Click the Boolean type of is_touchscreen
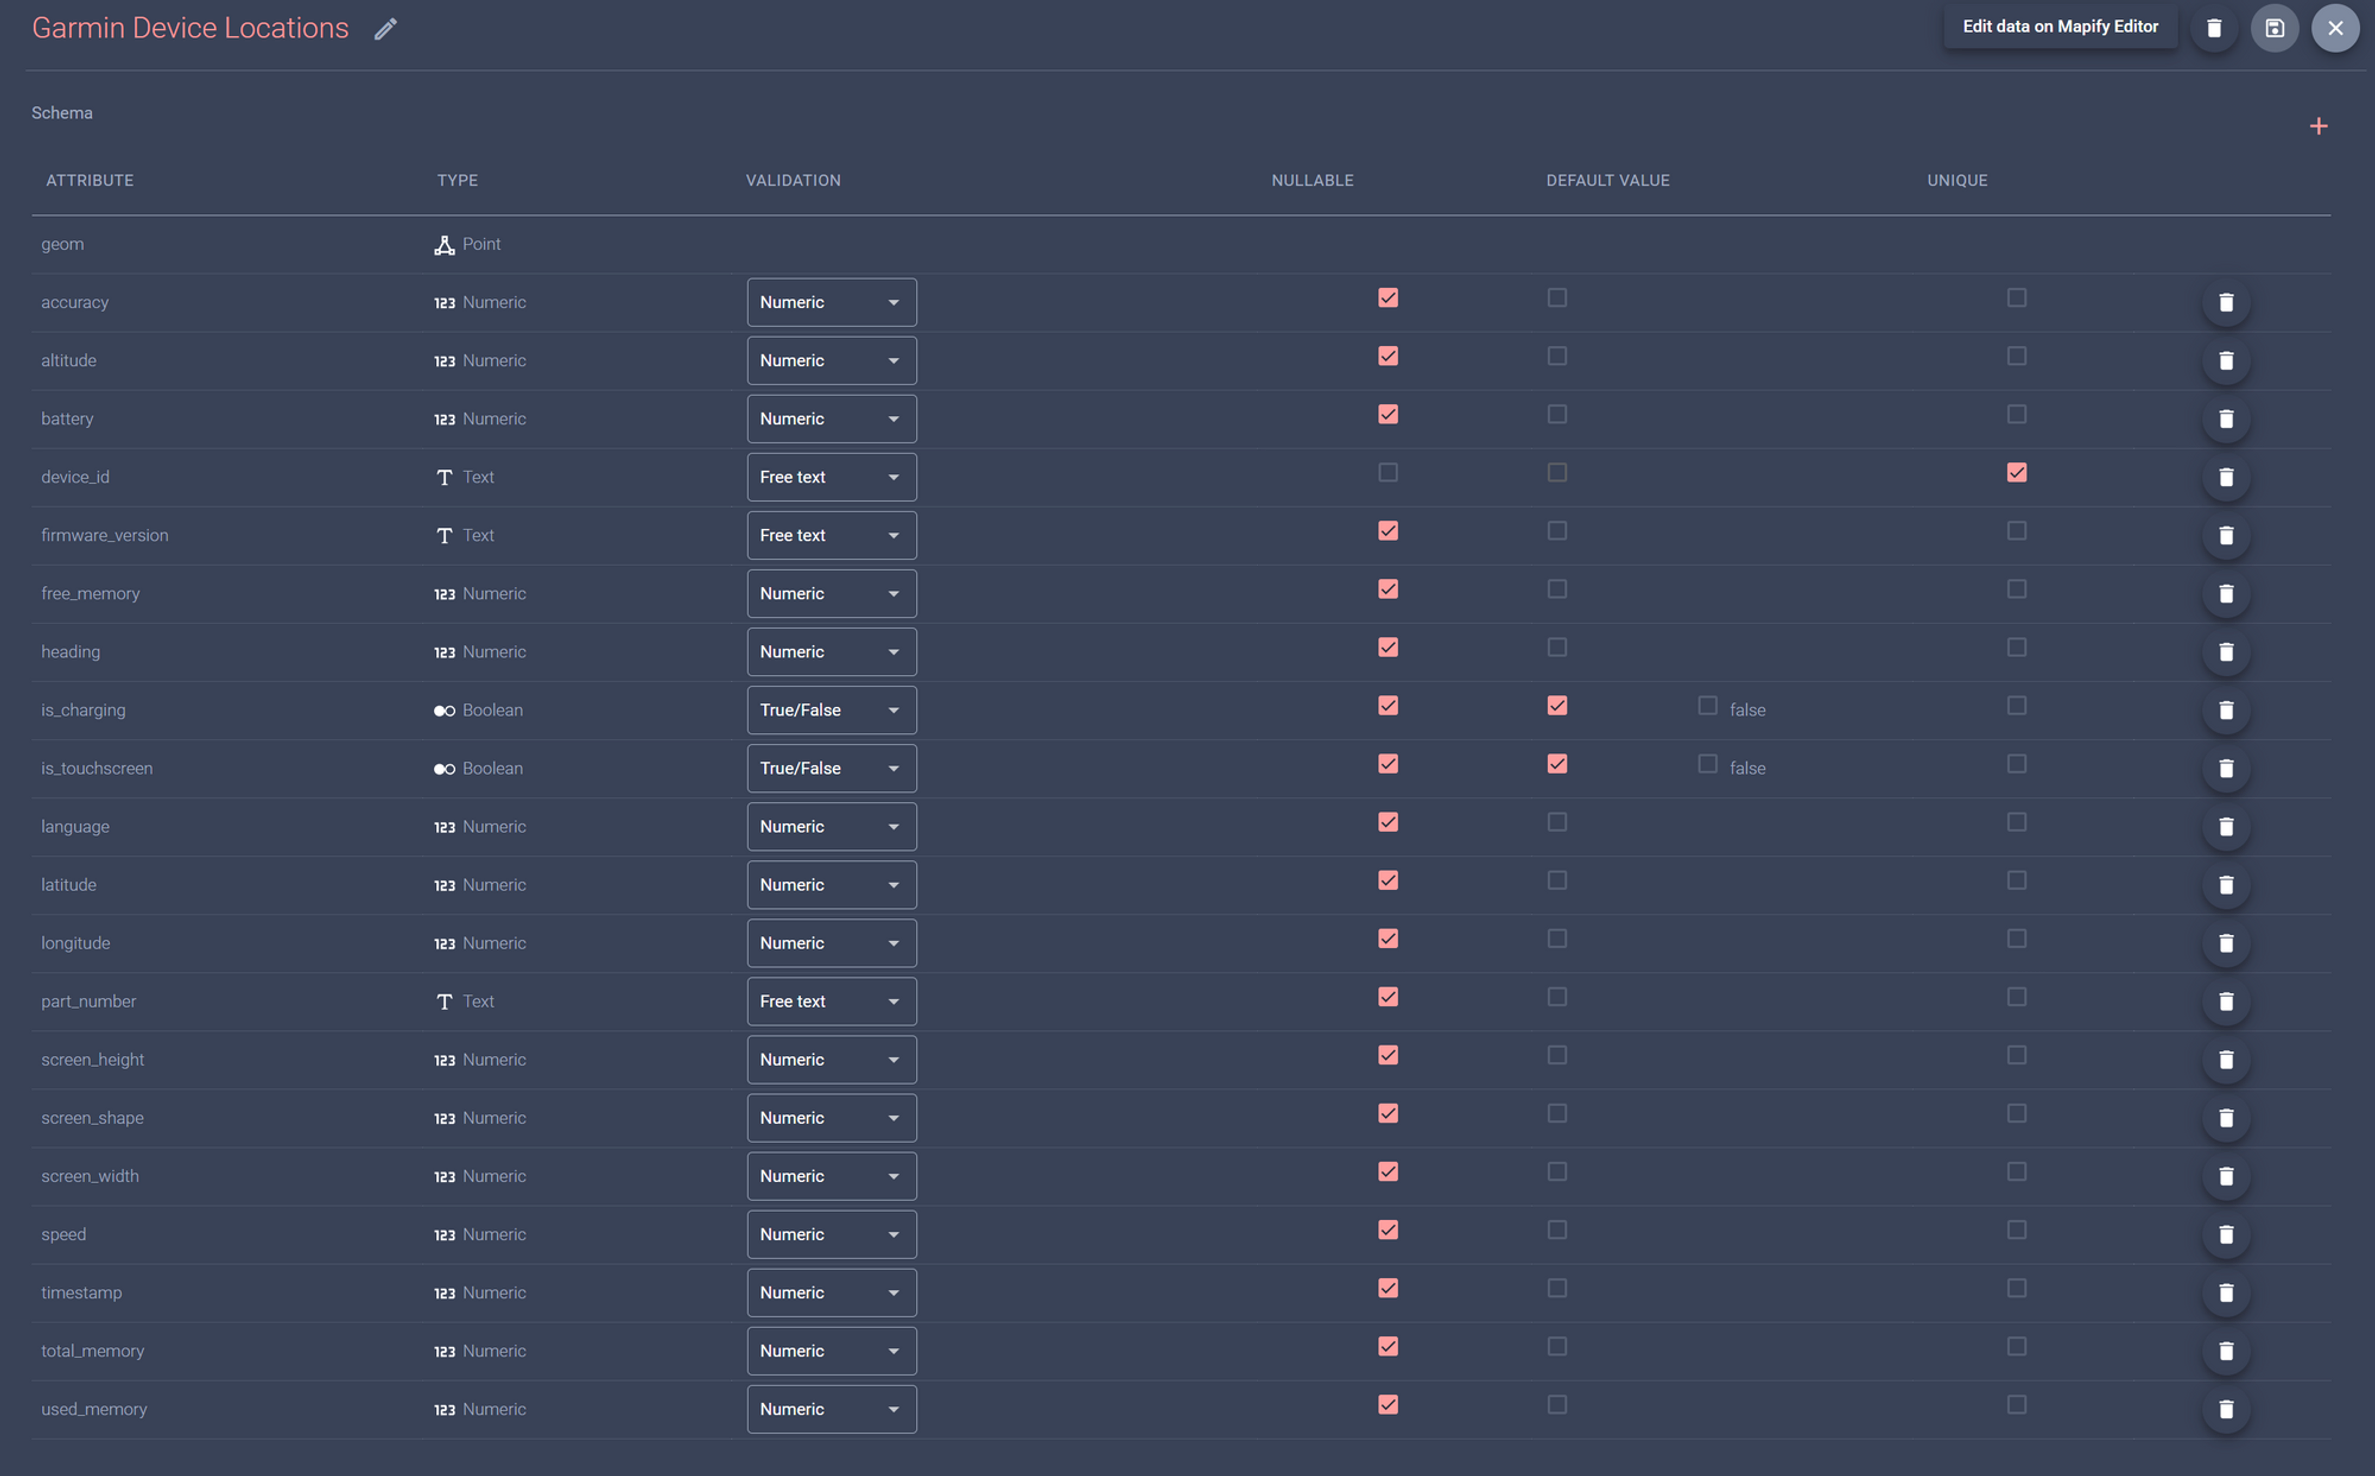Screen dimensions: 2375x1476 pos(492,768)
